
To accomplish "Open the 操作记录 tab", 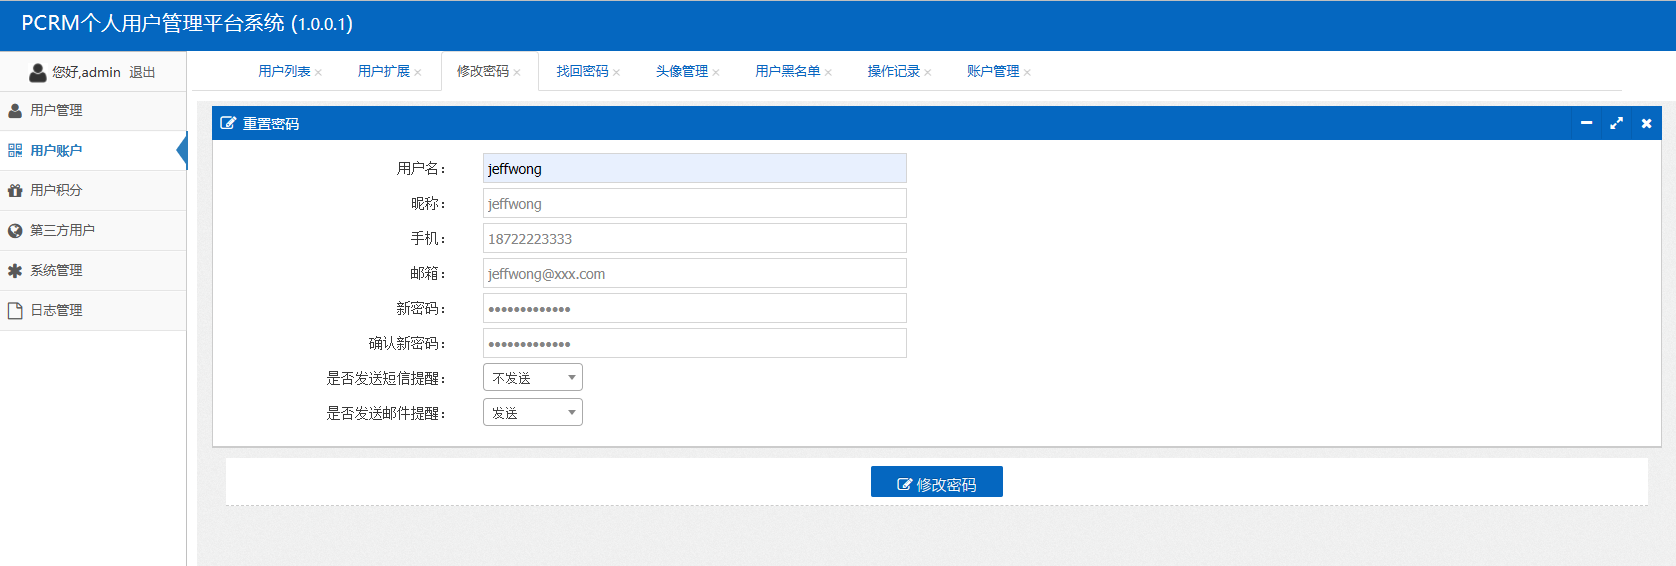I will pos(893,71).
